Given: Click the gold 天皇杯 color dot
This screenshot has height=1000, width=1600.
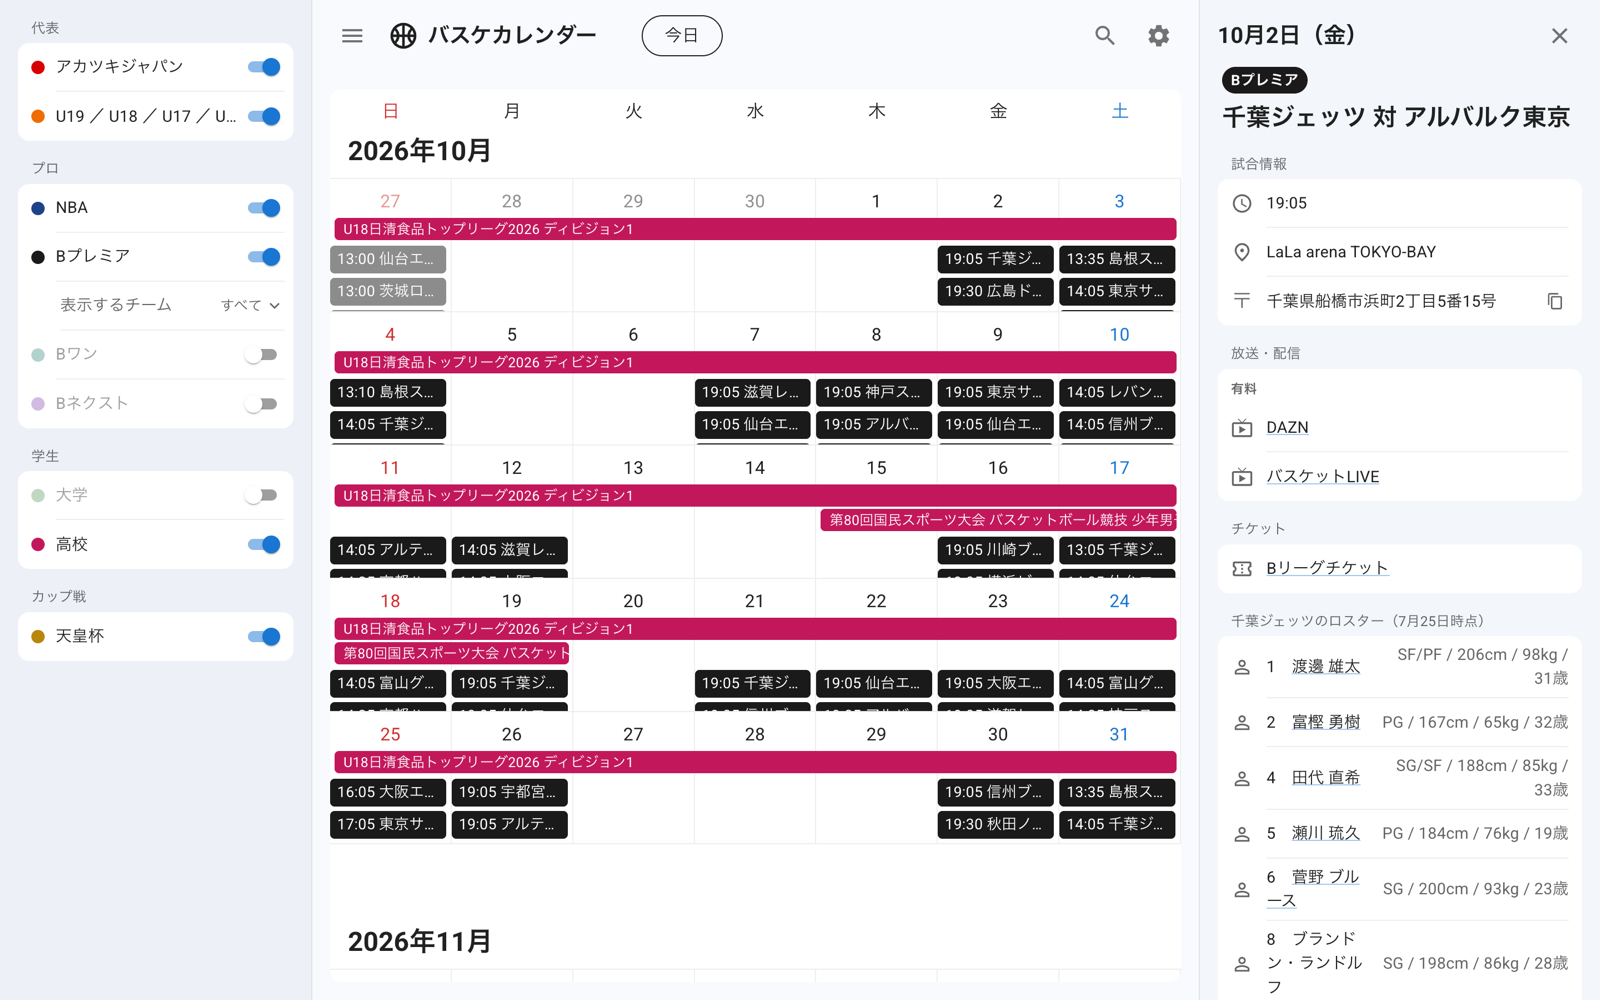Looking at the screenshot, I should pos(38,636).
